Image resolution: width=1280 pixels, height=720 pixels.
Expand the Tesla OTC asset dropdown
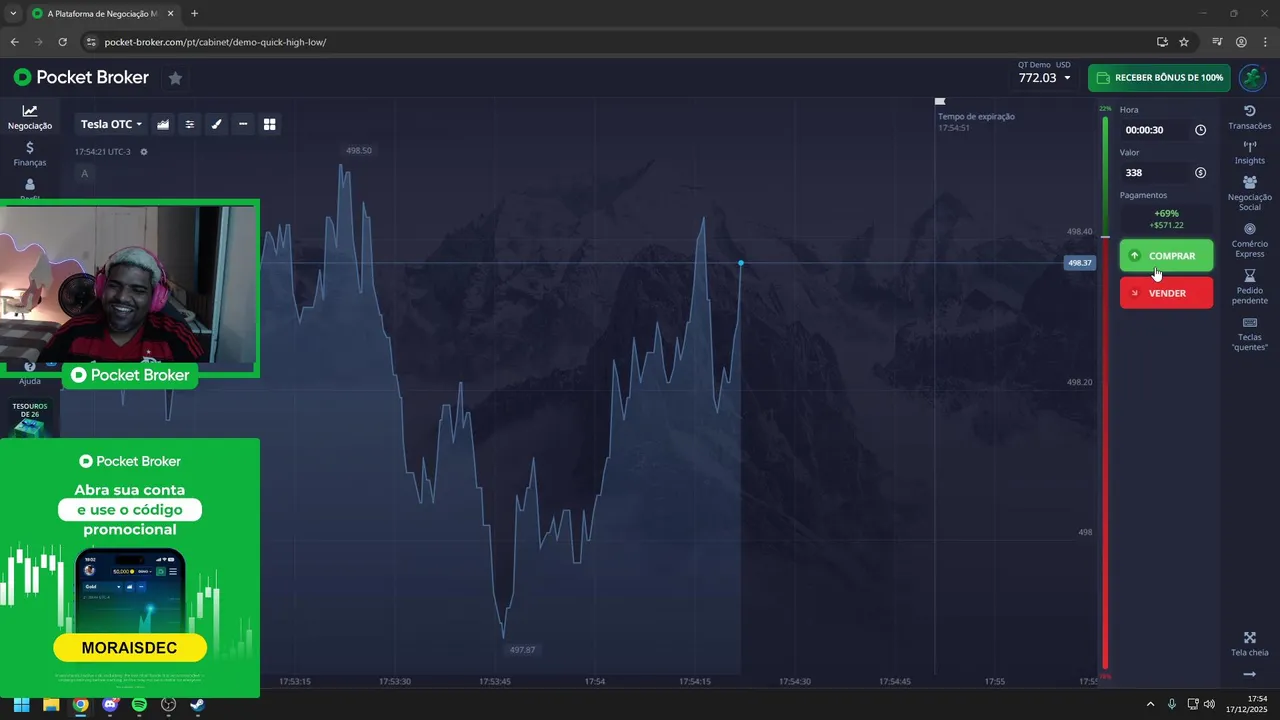[x=111, y=124]
